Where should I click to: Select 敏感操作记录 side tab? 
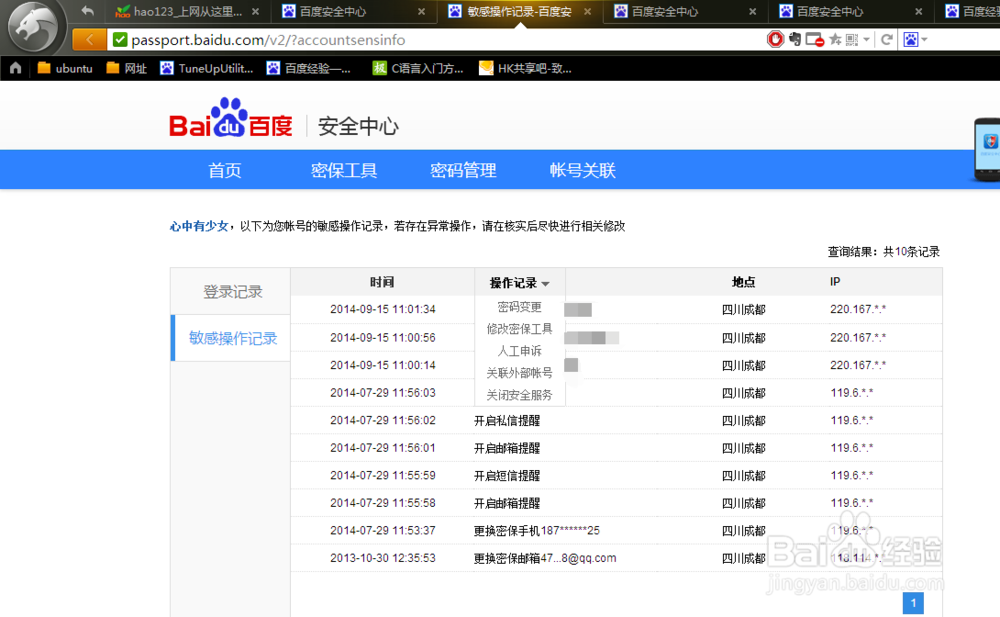[x=232, y=338]
